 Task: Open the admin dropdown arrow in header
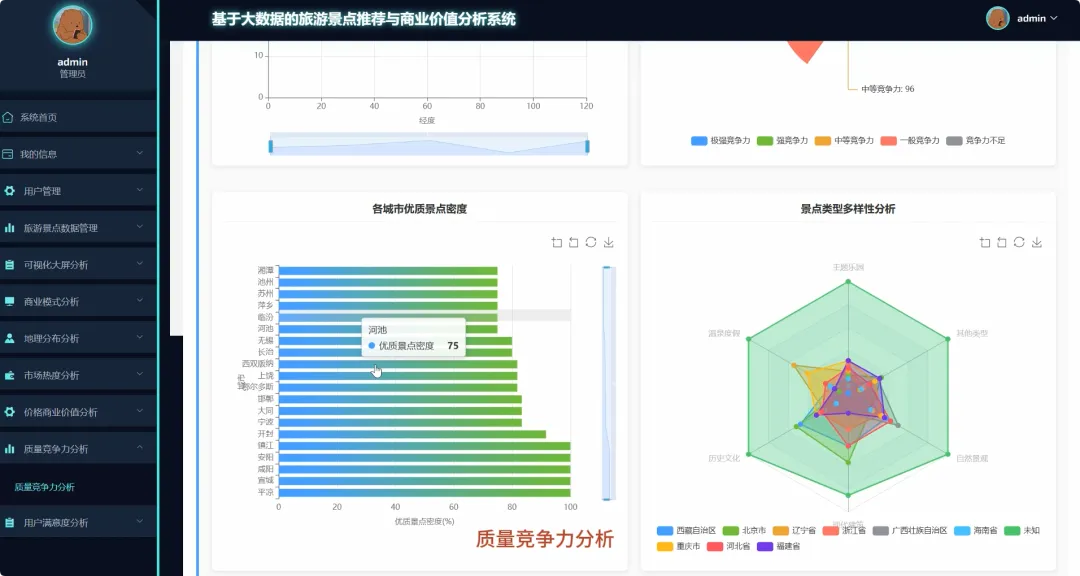point(1054,19)
